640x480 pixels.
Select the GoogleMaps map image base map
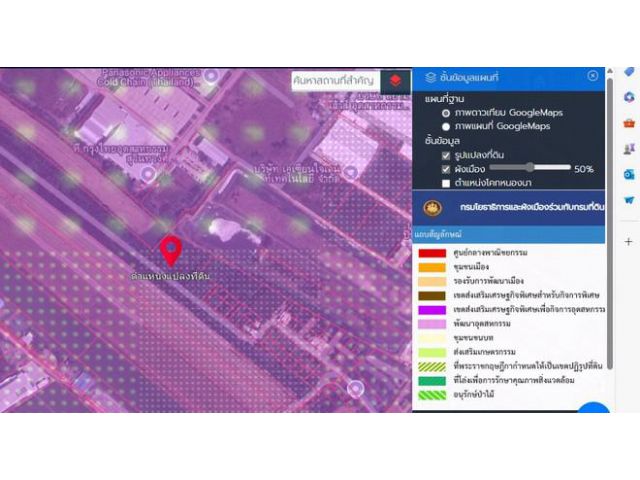[x=446, y=126]
